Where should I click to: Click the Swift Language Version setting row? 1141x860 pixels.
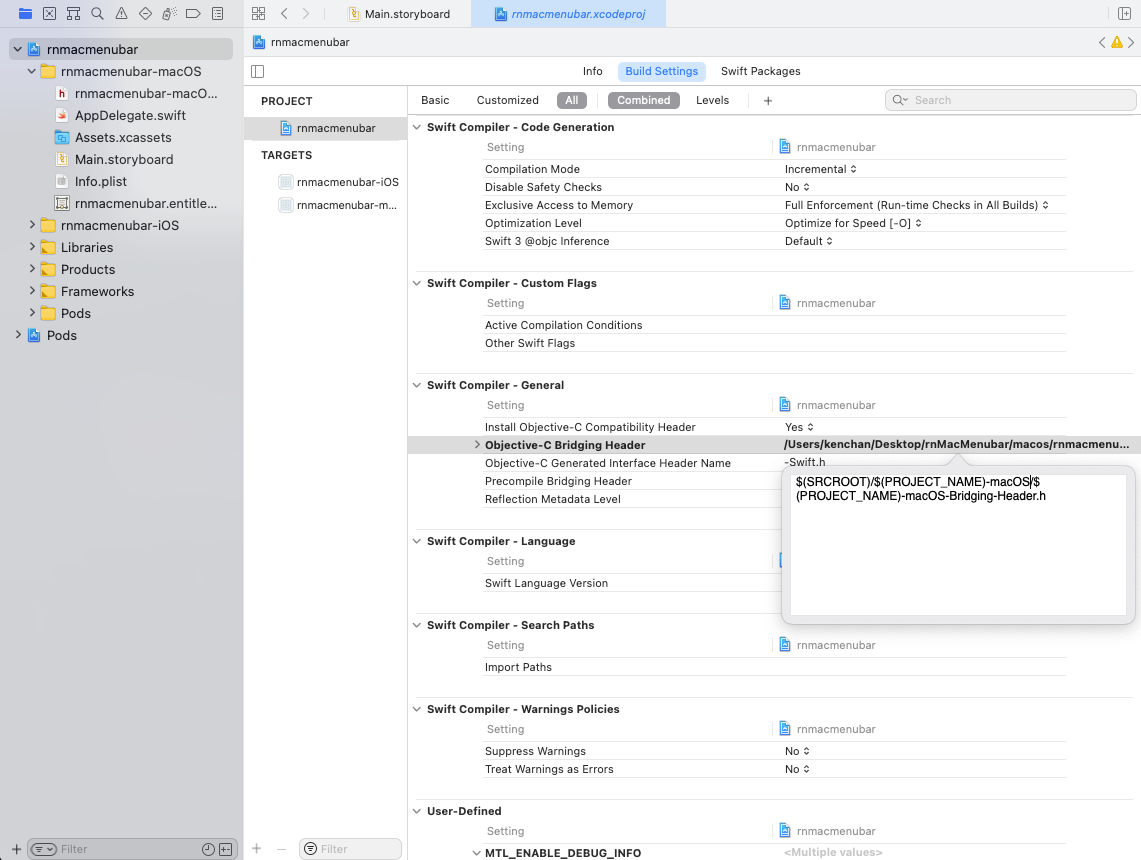pos(546,583)
